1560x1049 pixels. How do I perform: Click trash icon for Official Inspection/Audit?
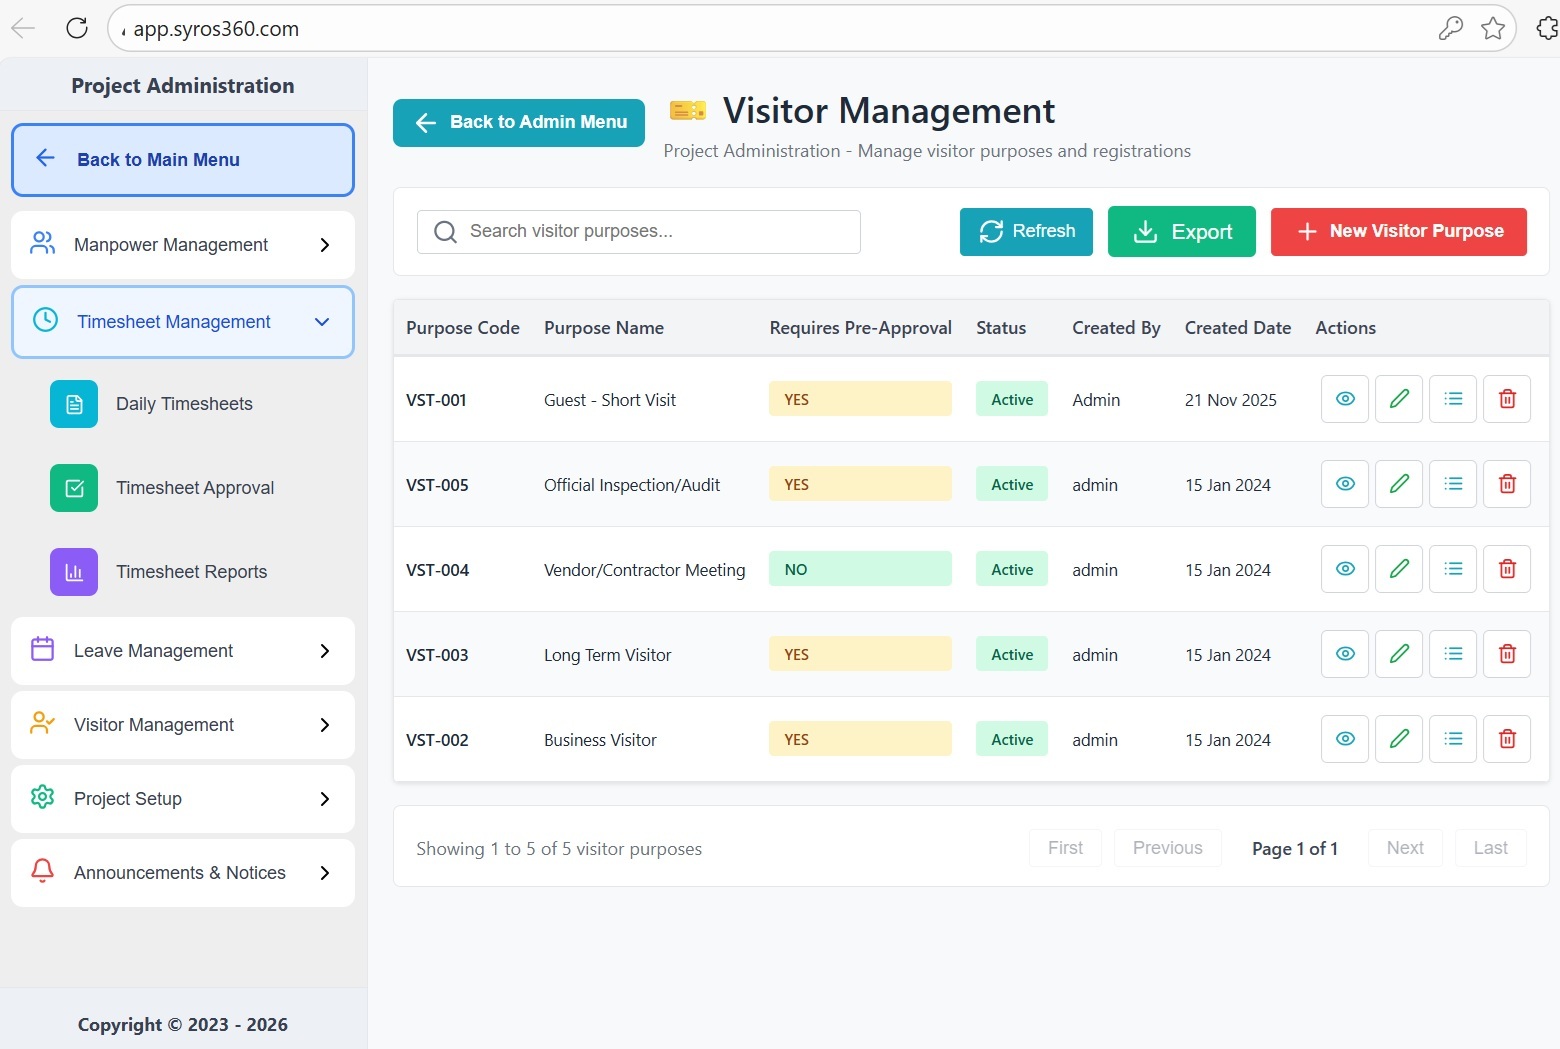click(x=1506, y=484)
